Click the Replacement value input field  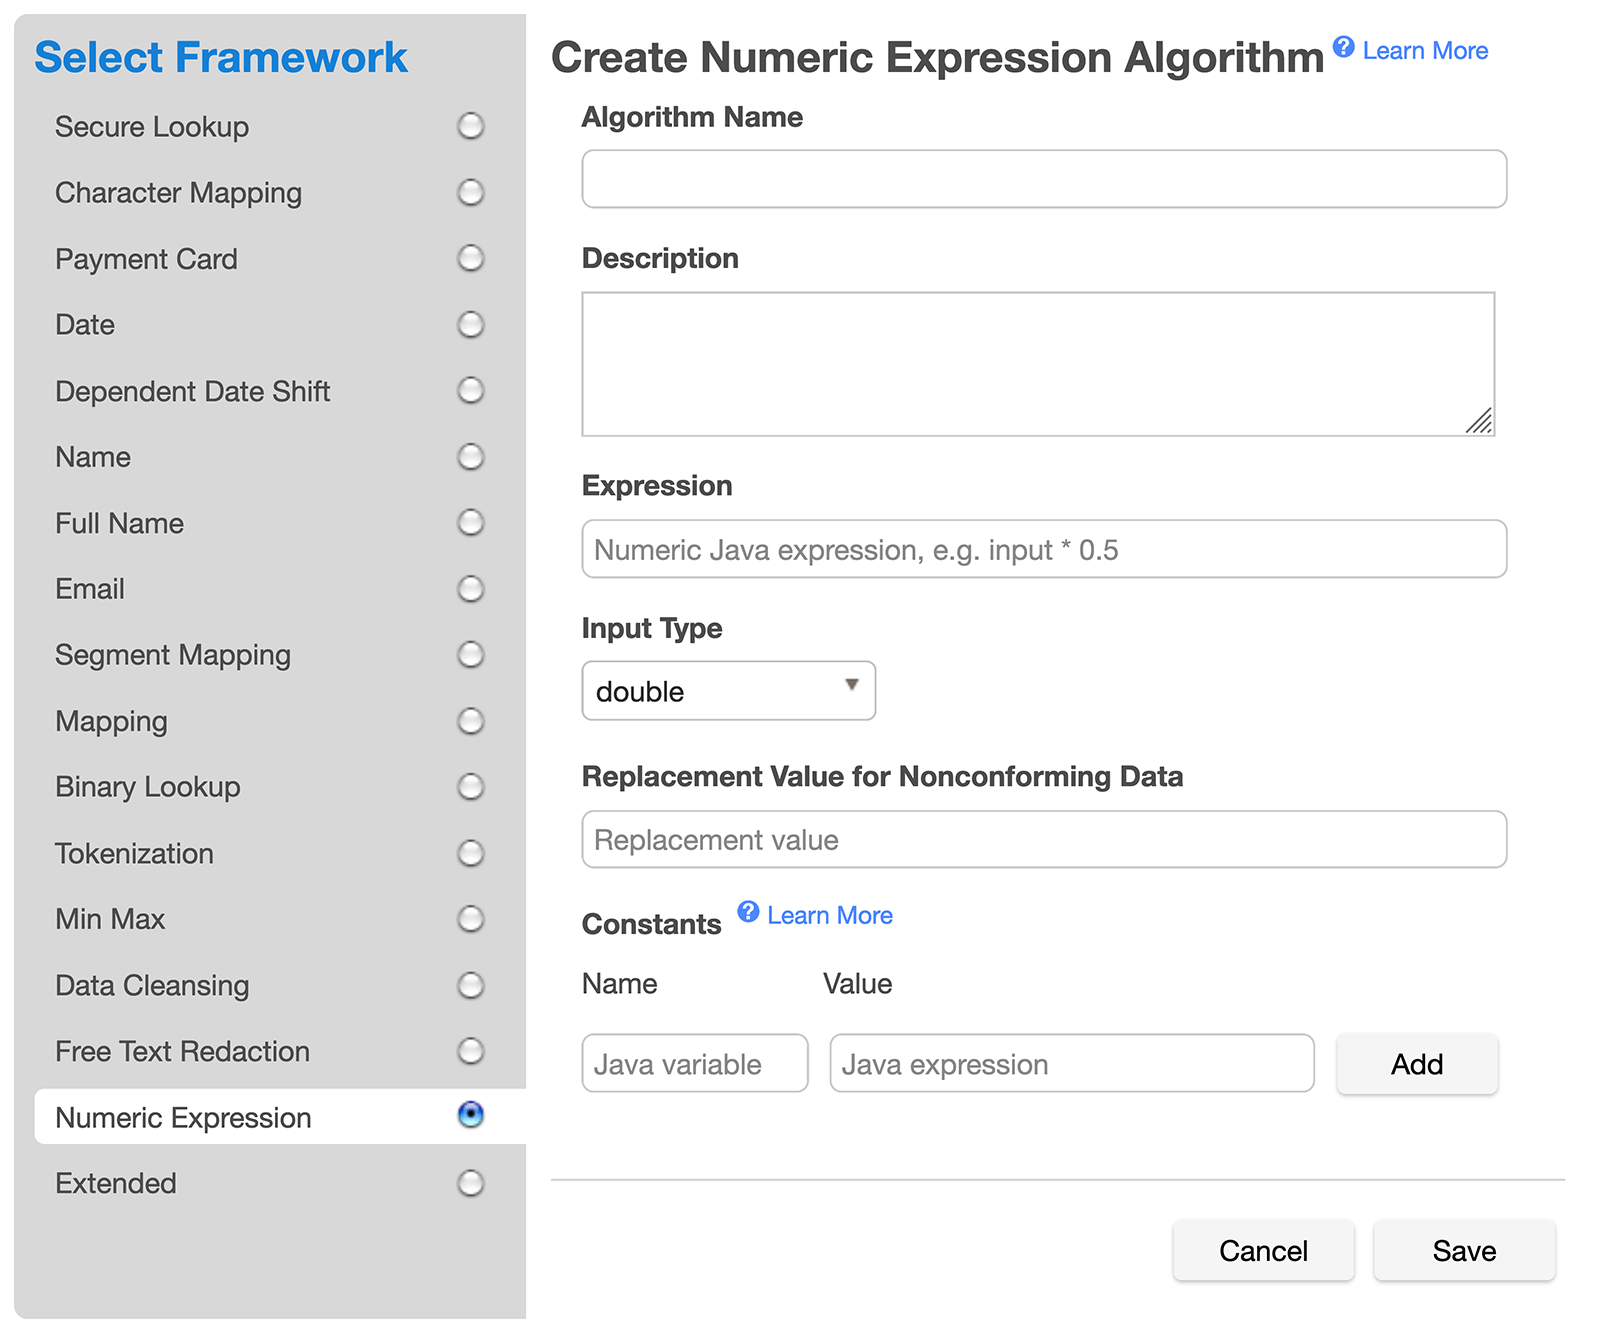pyautogui.click(x=1043, y=839)
